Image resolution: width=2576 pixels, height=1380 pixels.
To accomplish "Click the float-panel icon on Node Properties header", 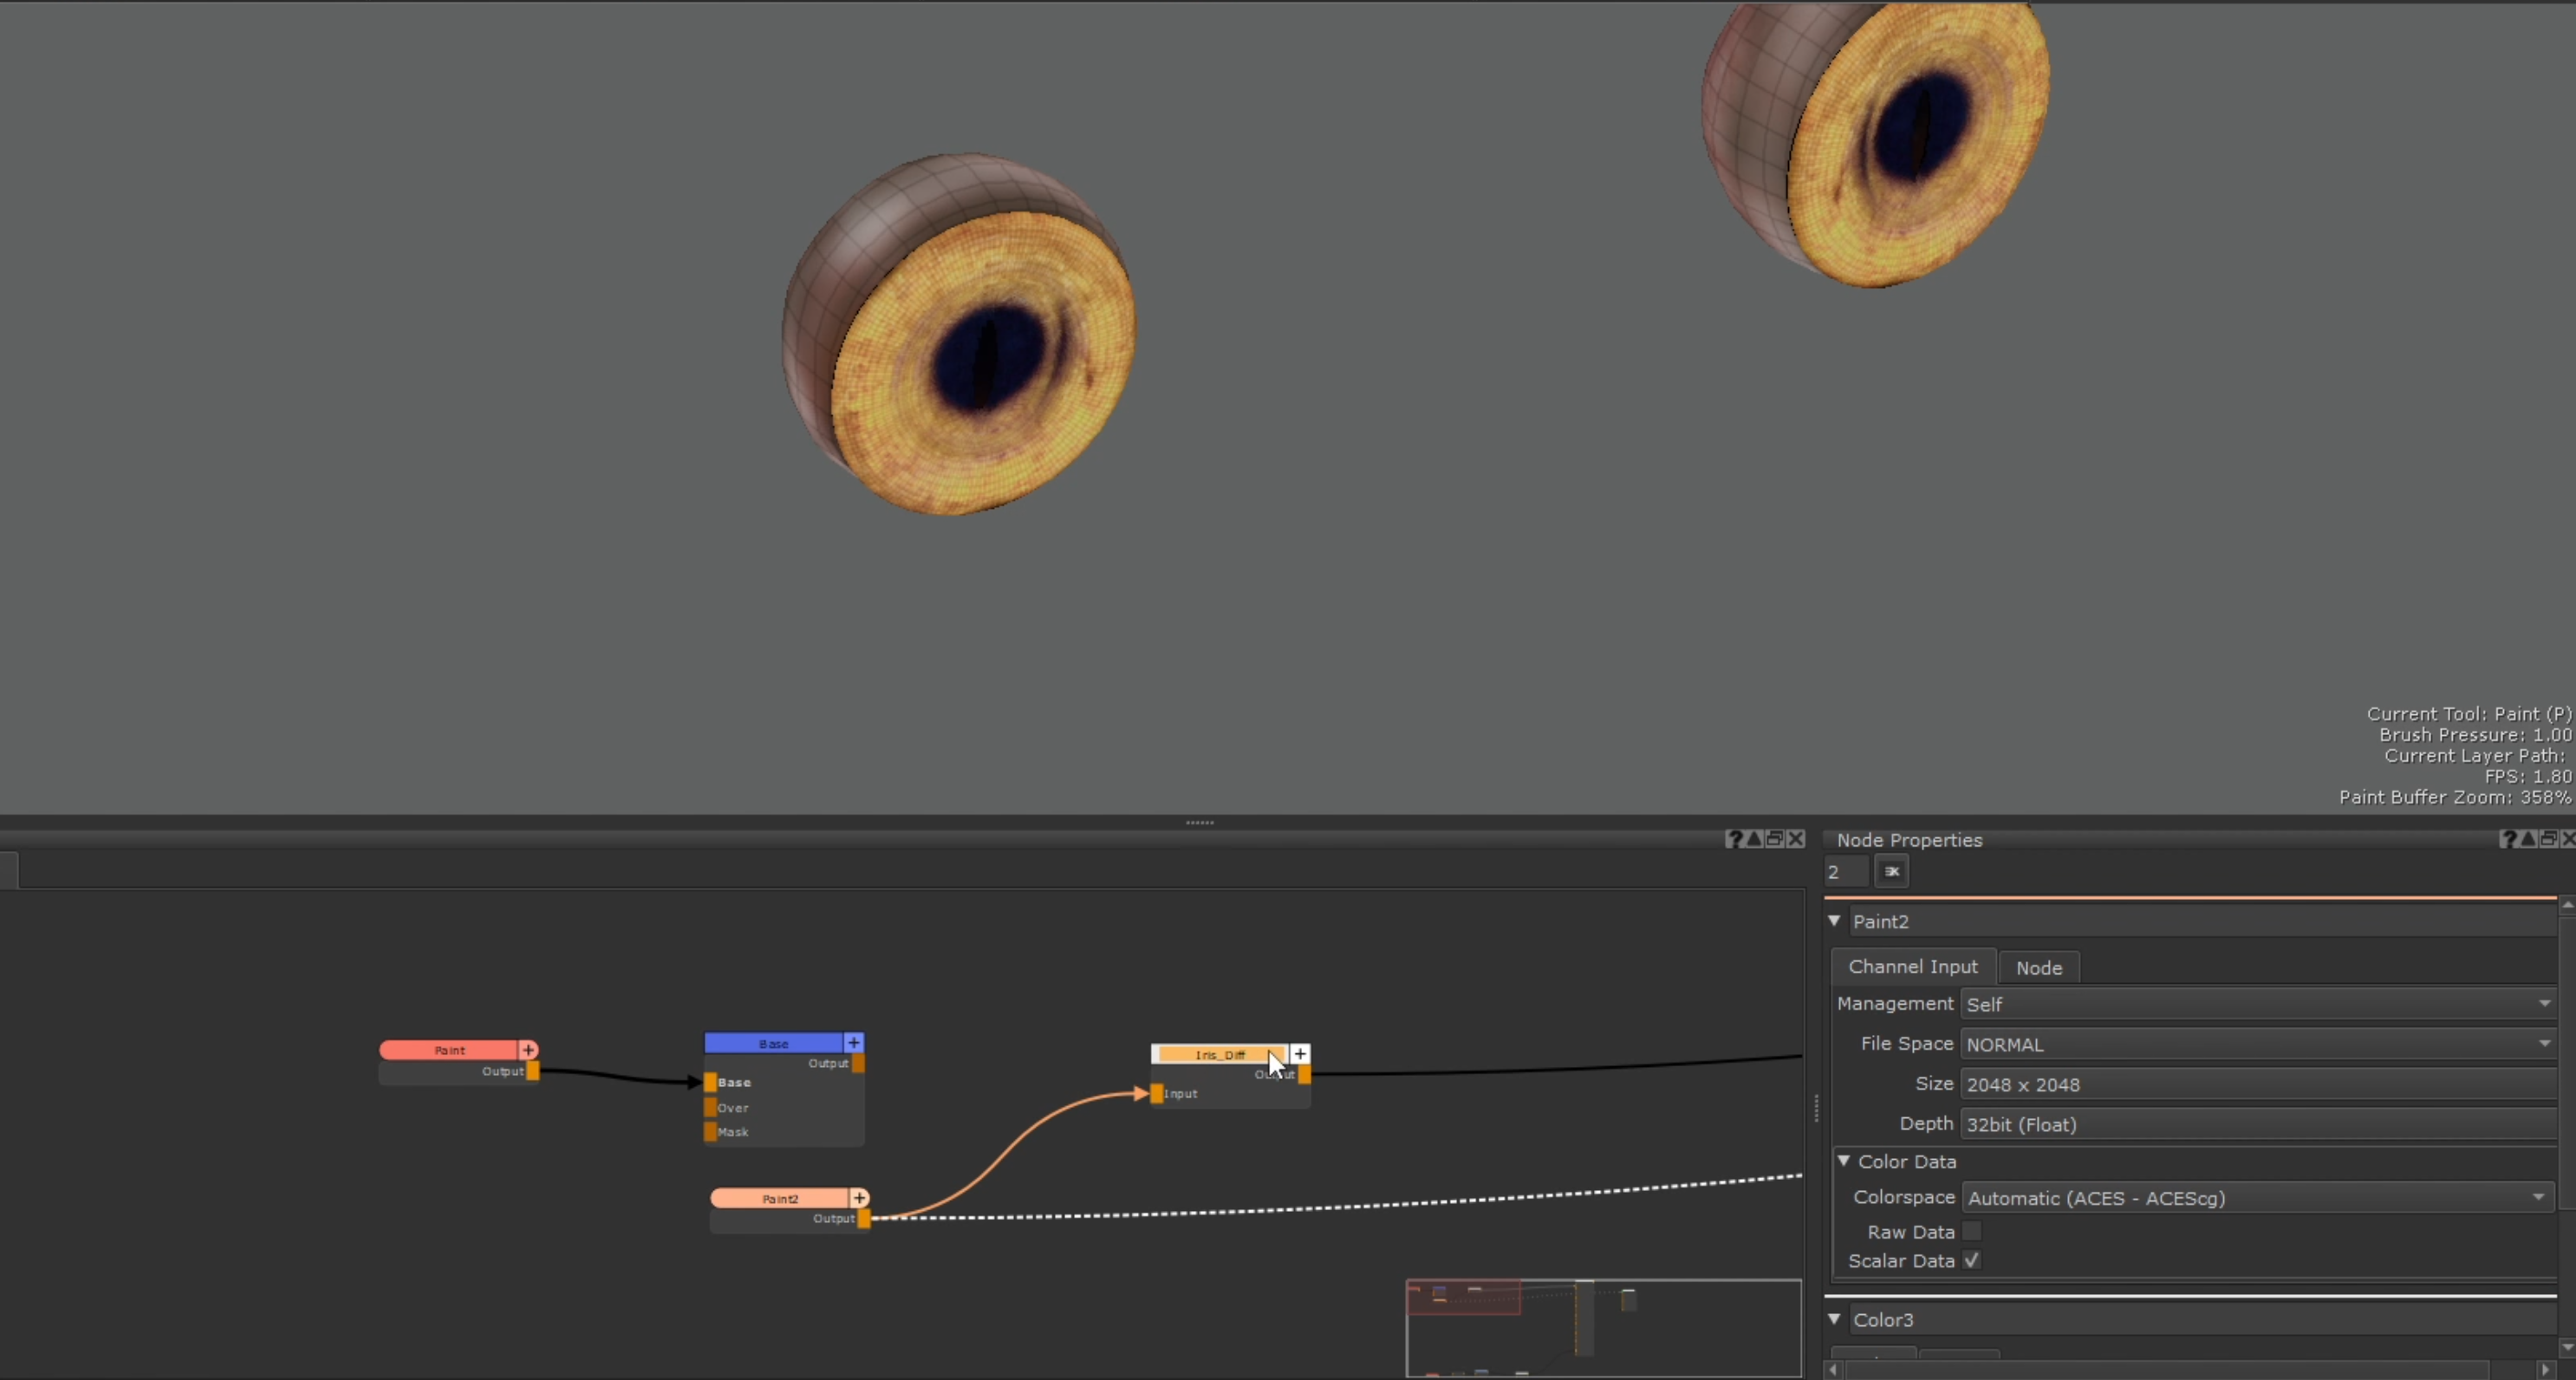I will click(2548, 839).
